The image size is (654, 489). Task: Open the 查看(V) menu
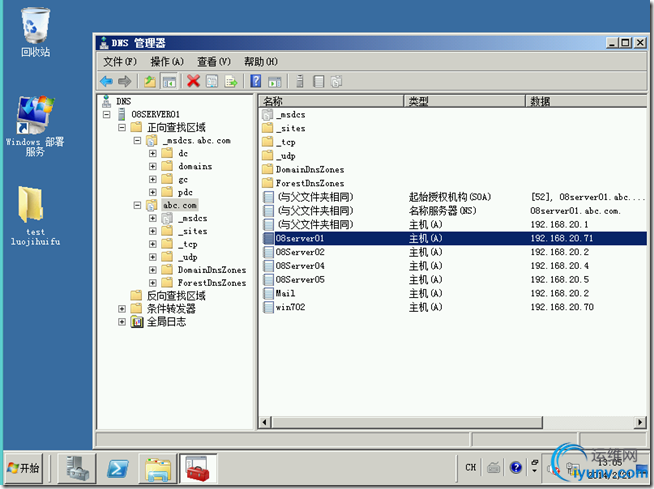214,62
